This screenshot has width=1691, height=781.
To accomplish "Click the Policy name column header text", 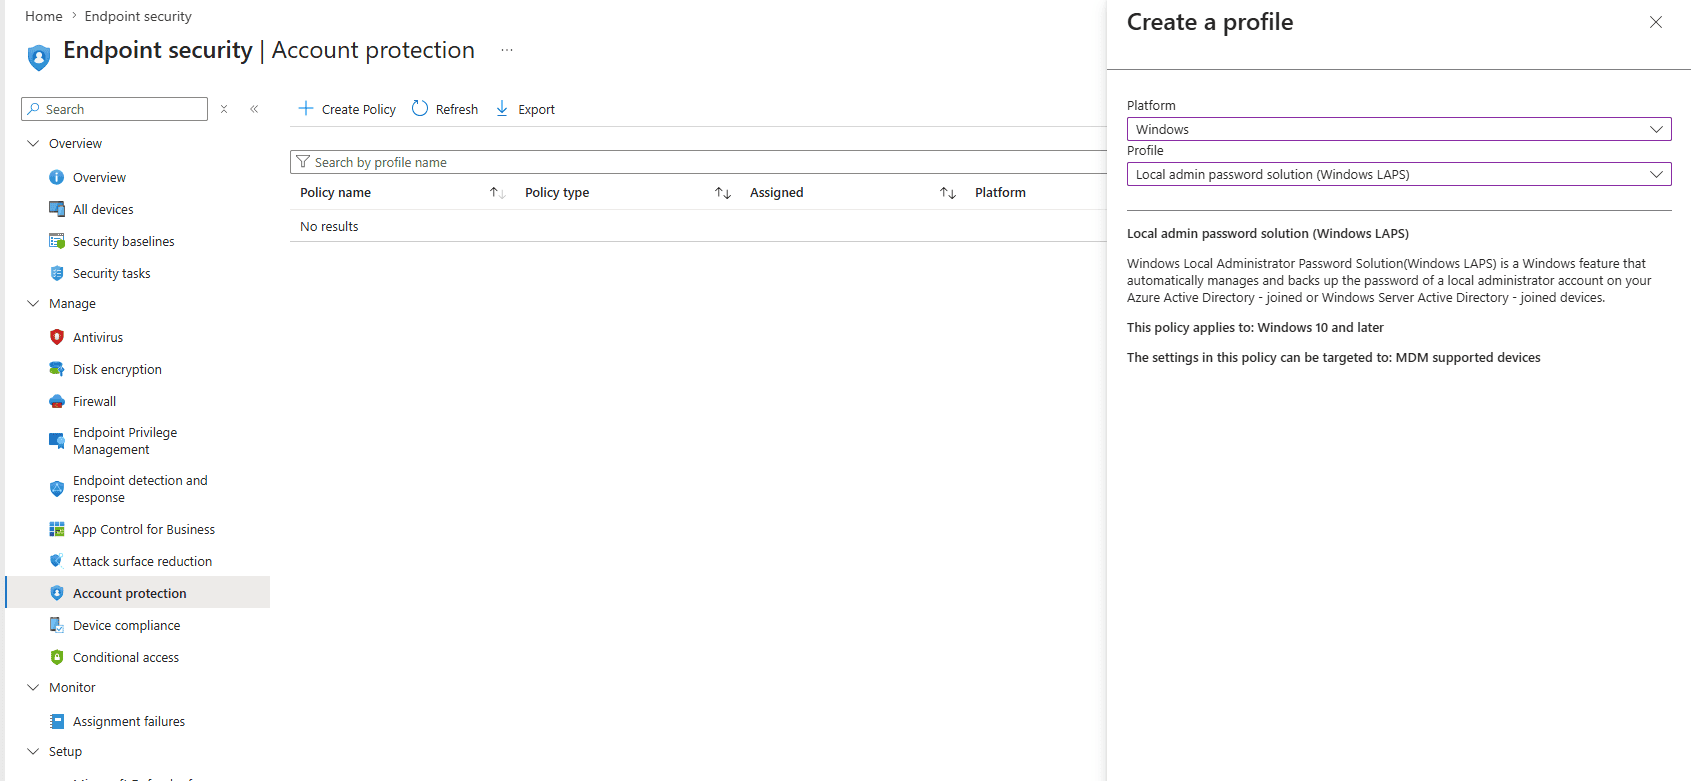I will 335,193.
